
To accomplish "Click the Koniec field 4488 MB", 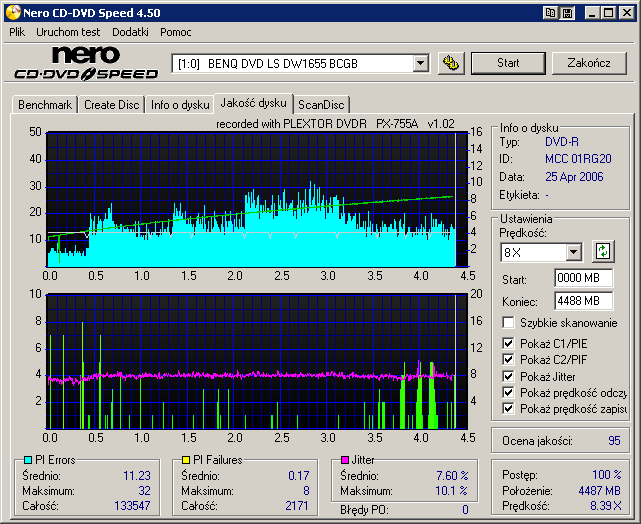I will pyautogui.click(x=583, y=301).
